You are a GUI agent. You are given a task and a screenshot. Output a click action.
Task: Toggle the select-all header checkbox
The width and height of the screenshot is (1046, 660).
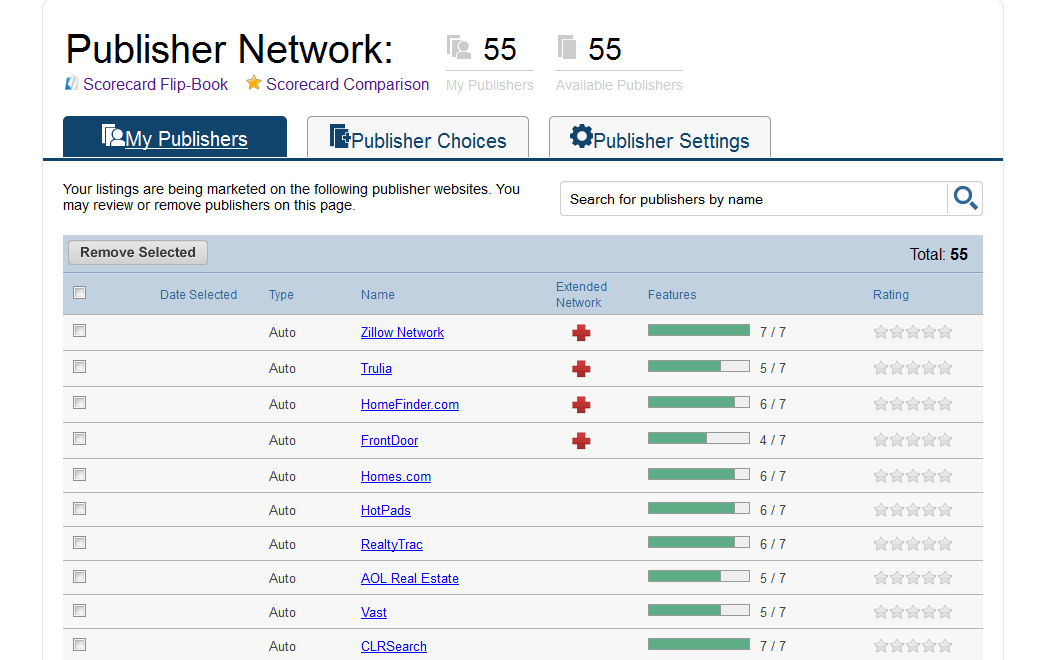pos(79,292)
